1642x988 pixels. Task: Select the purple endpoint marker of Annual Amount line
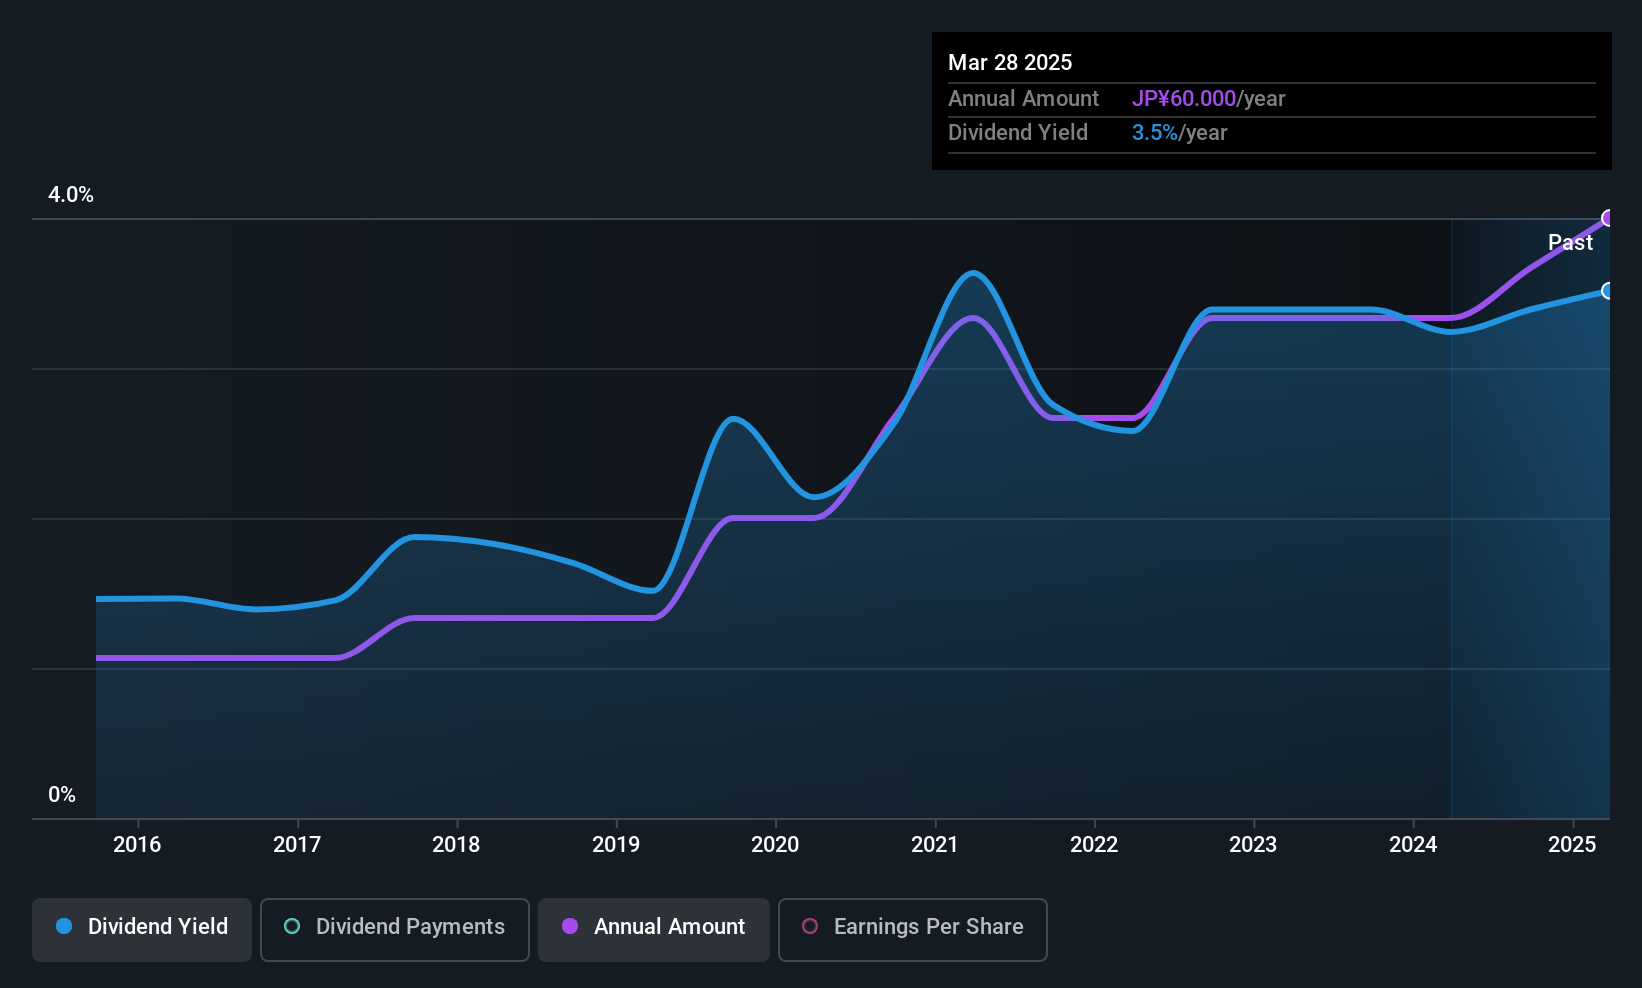(1608, 218)
